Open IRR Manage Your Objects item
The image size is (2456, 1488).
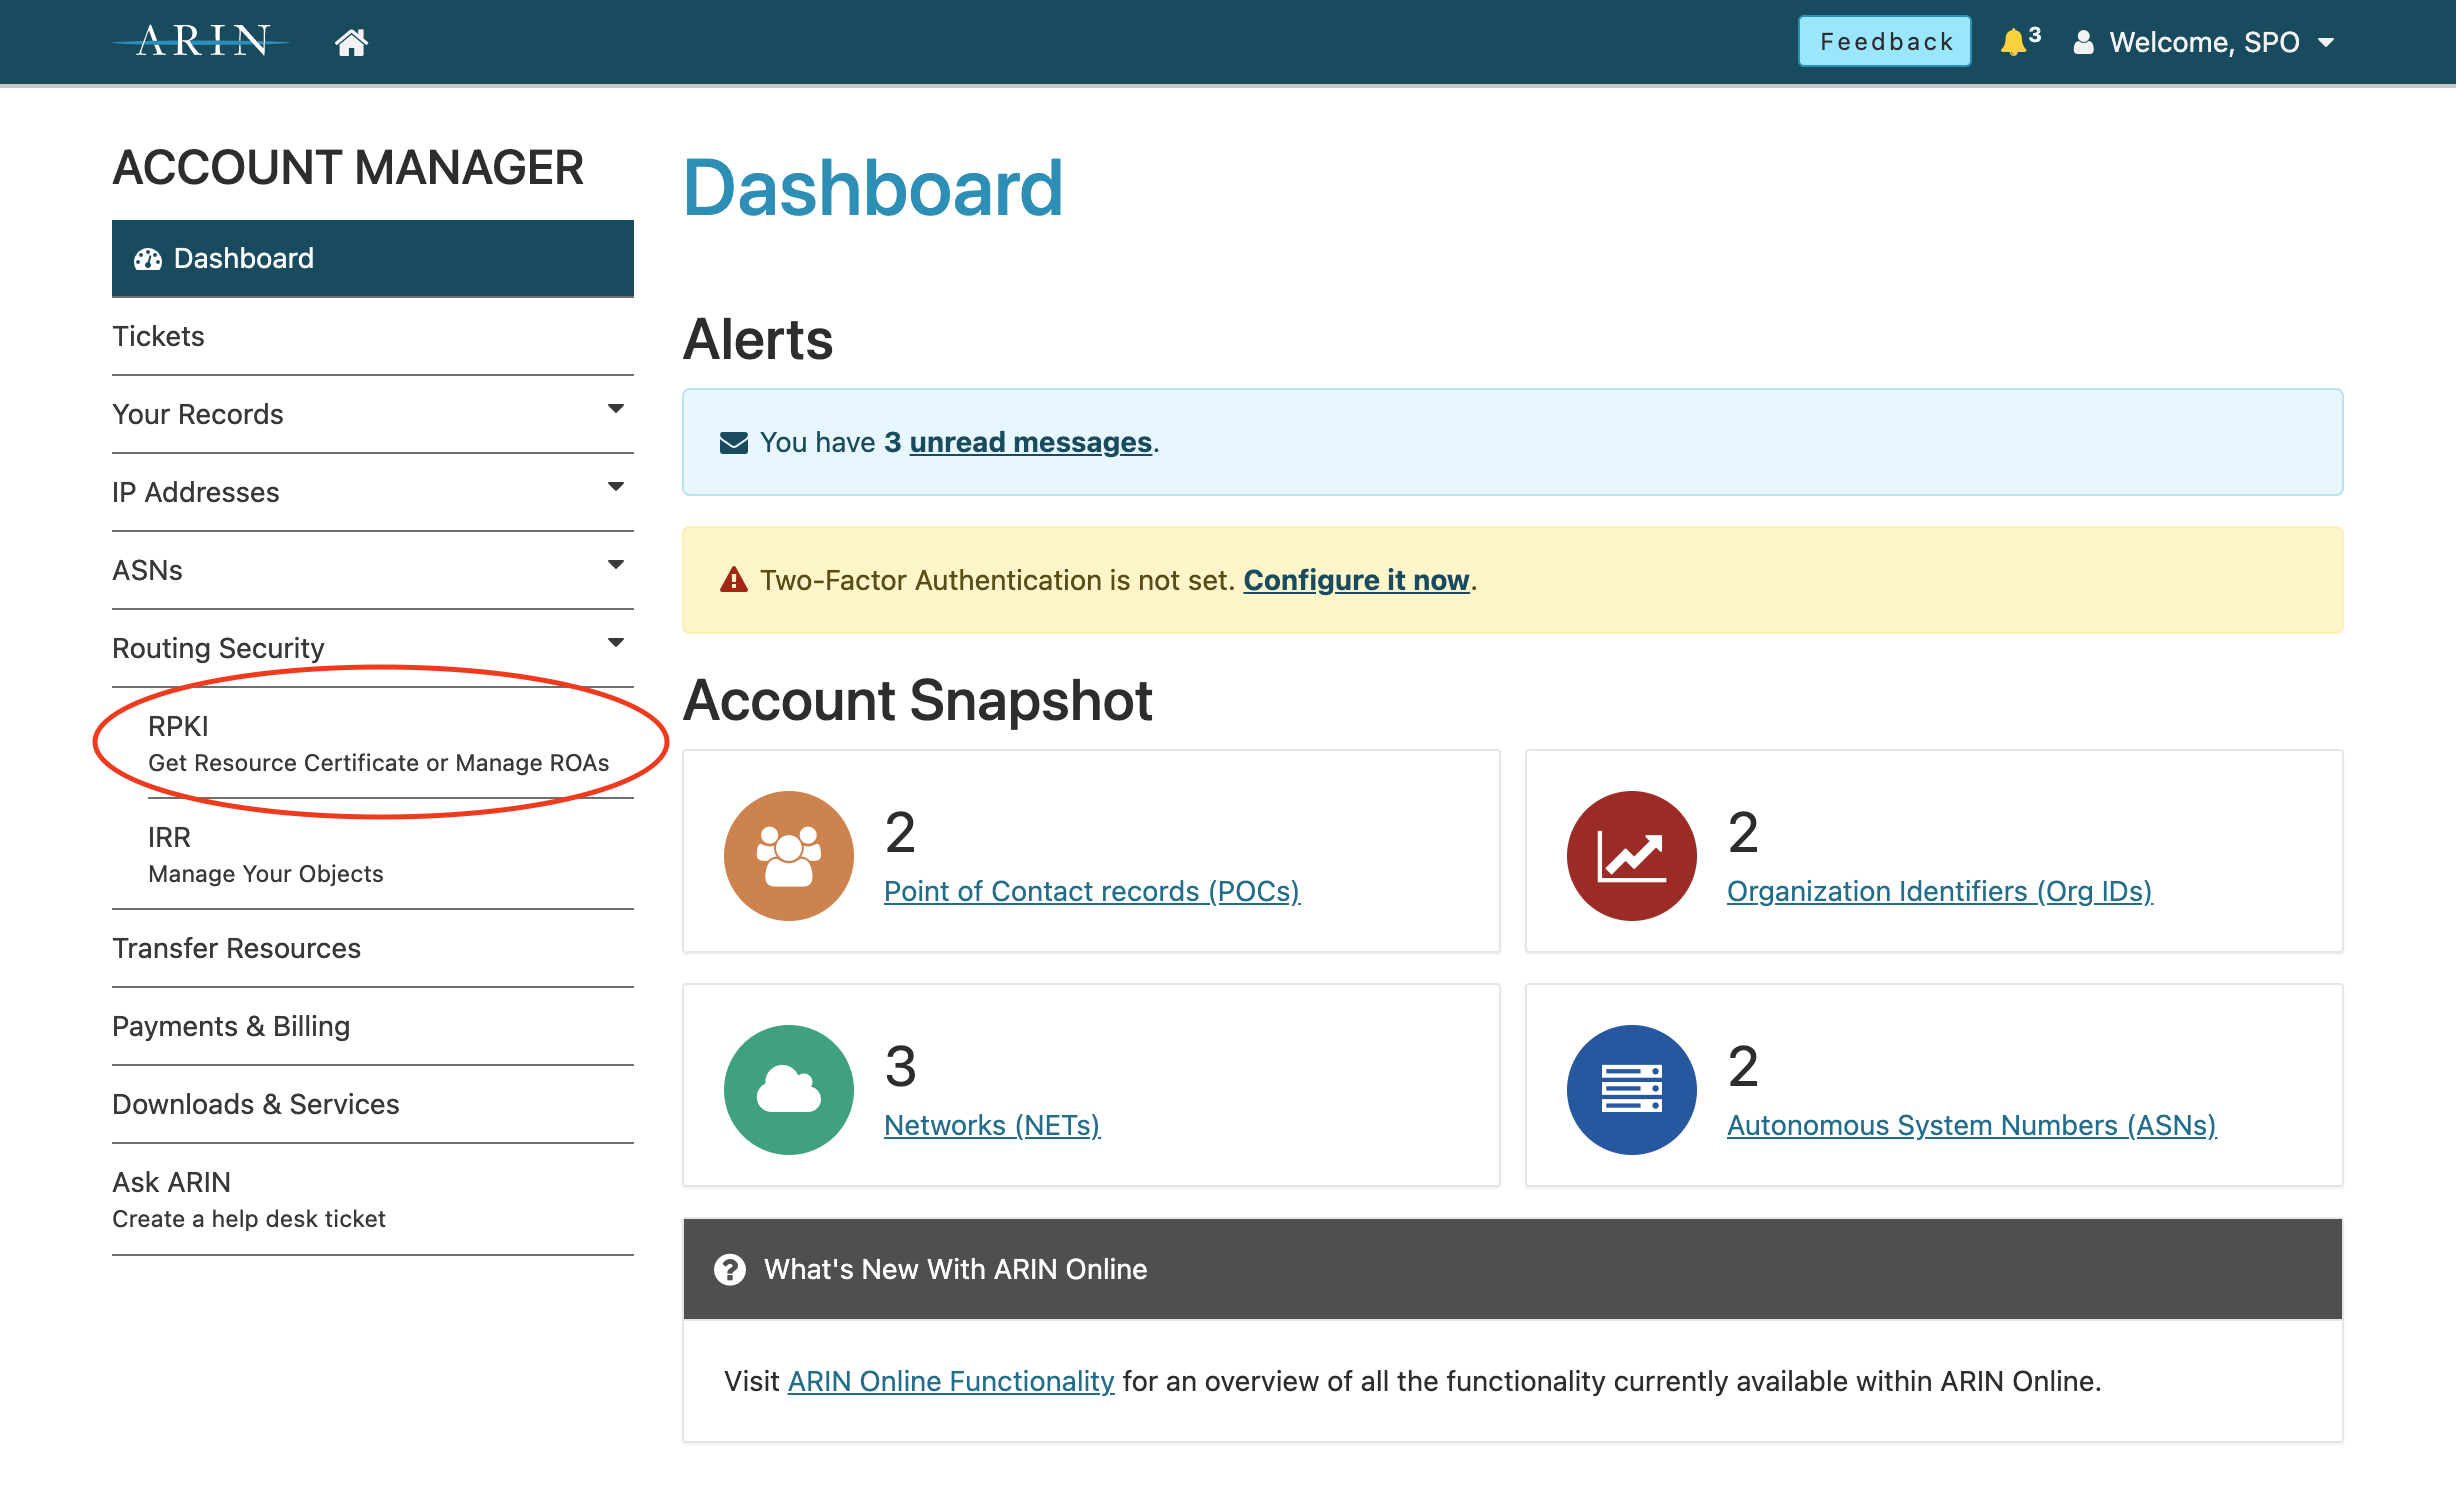[x=391, y=854]
